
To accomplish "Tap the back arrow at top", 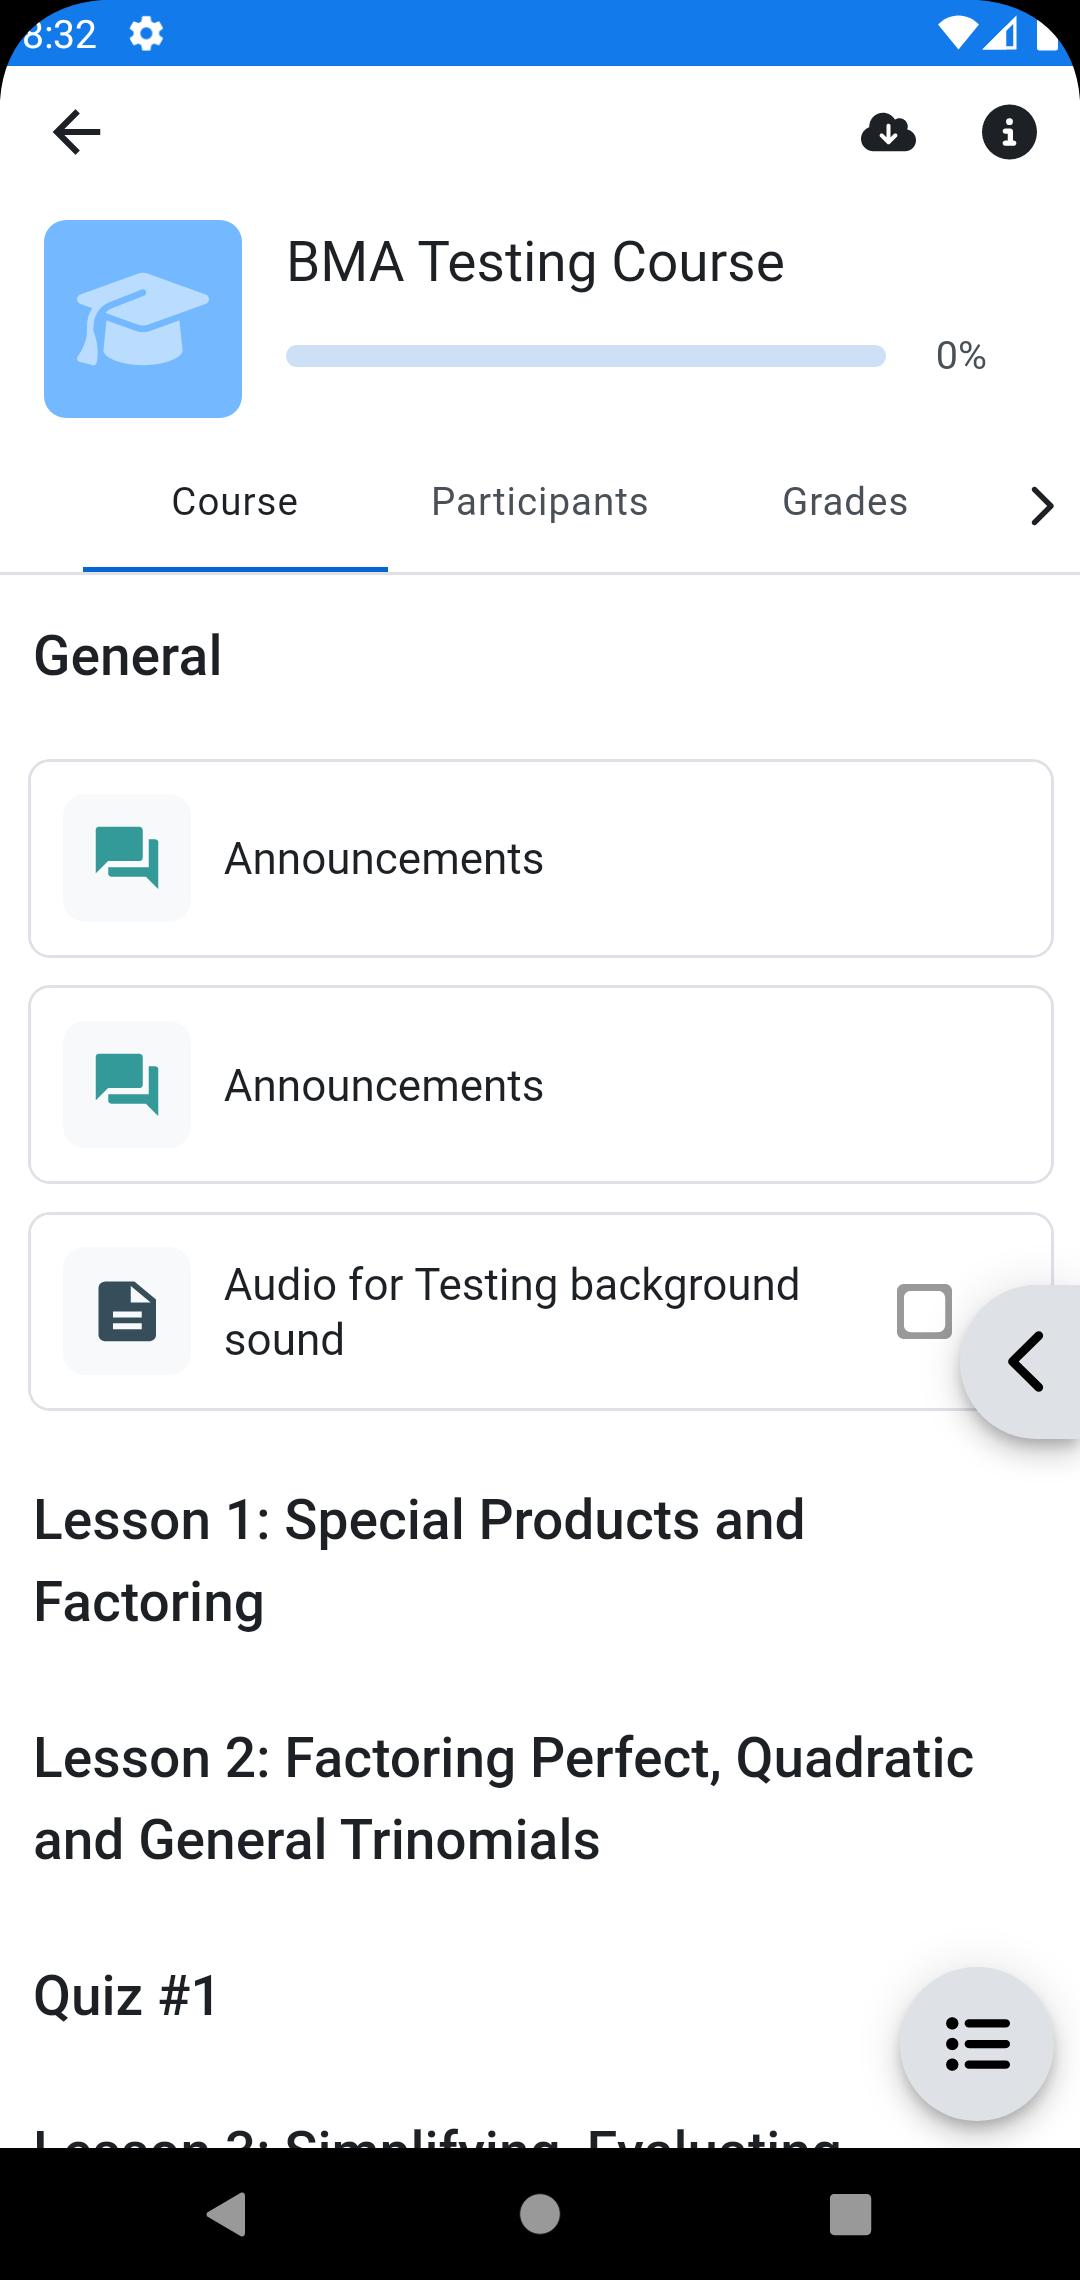I will [77, 132].
